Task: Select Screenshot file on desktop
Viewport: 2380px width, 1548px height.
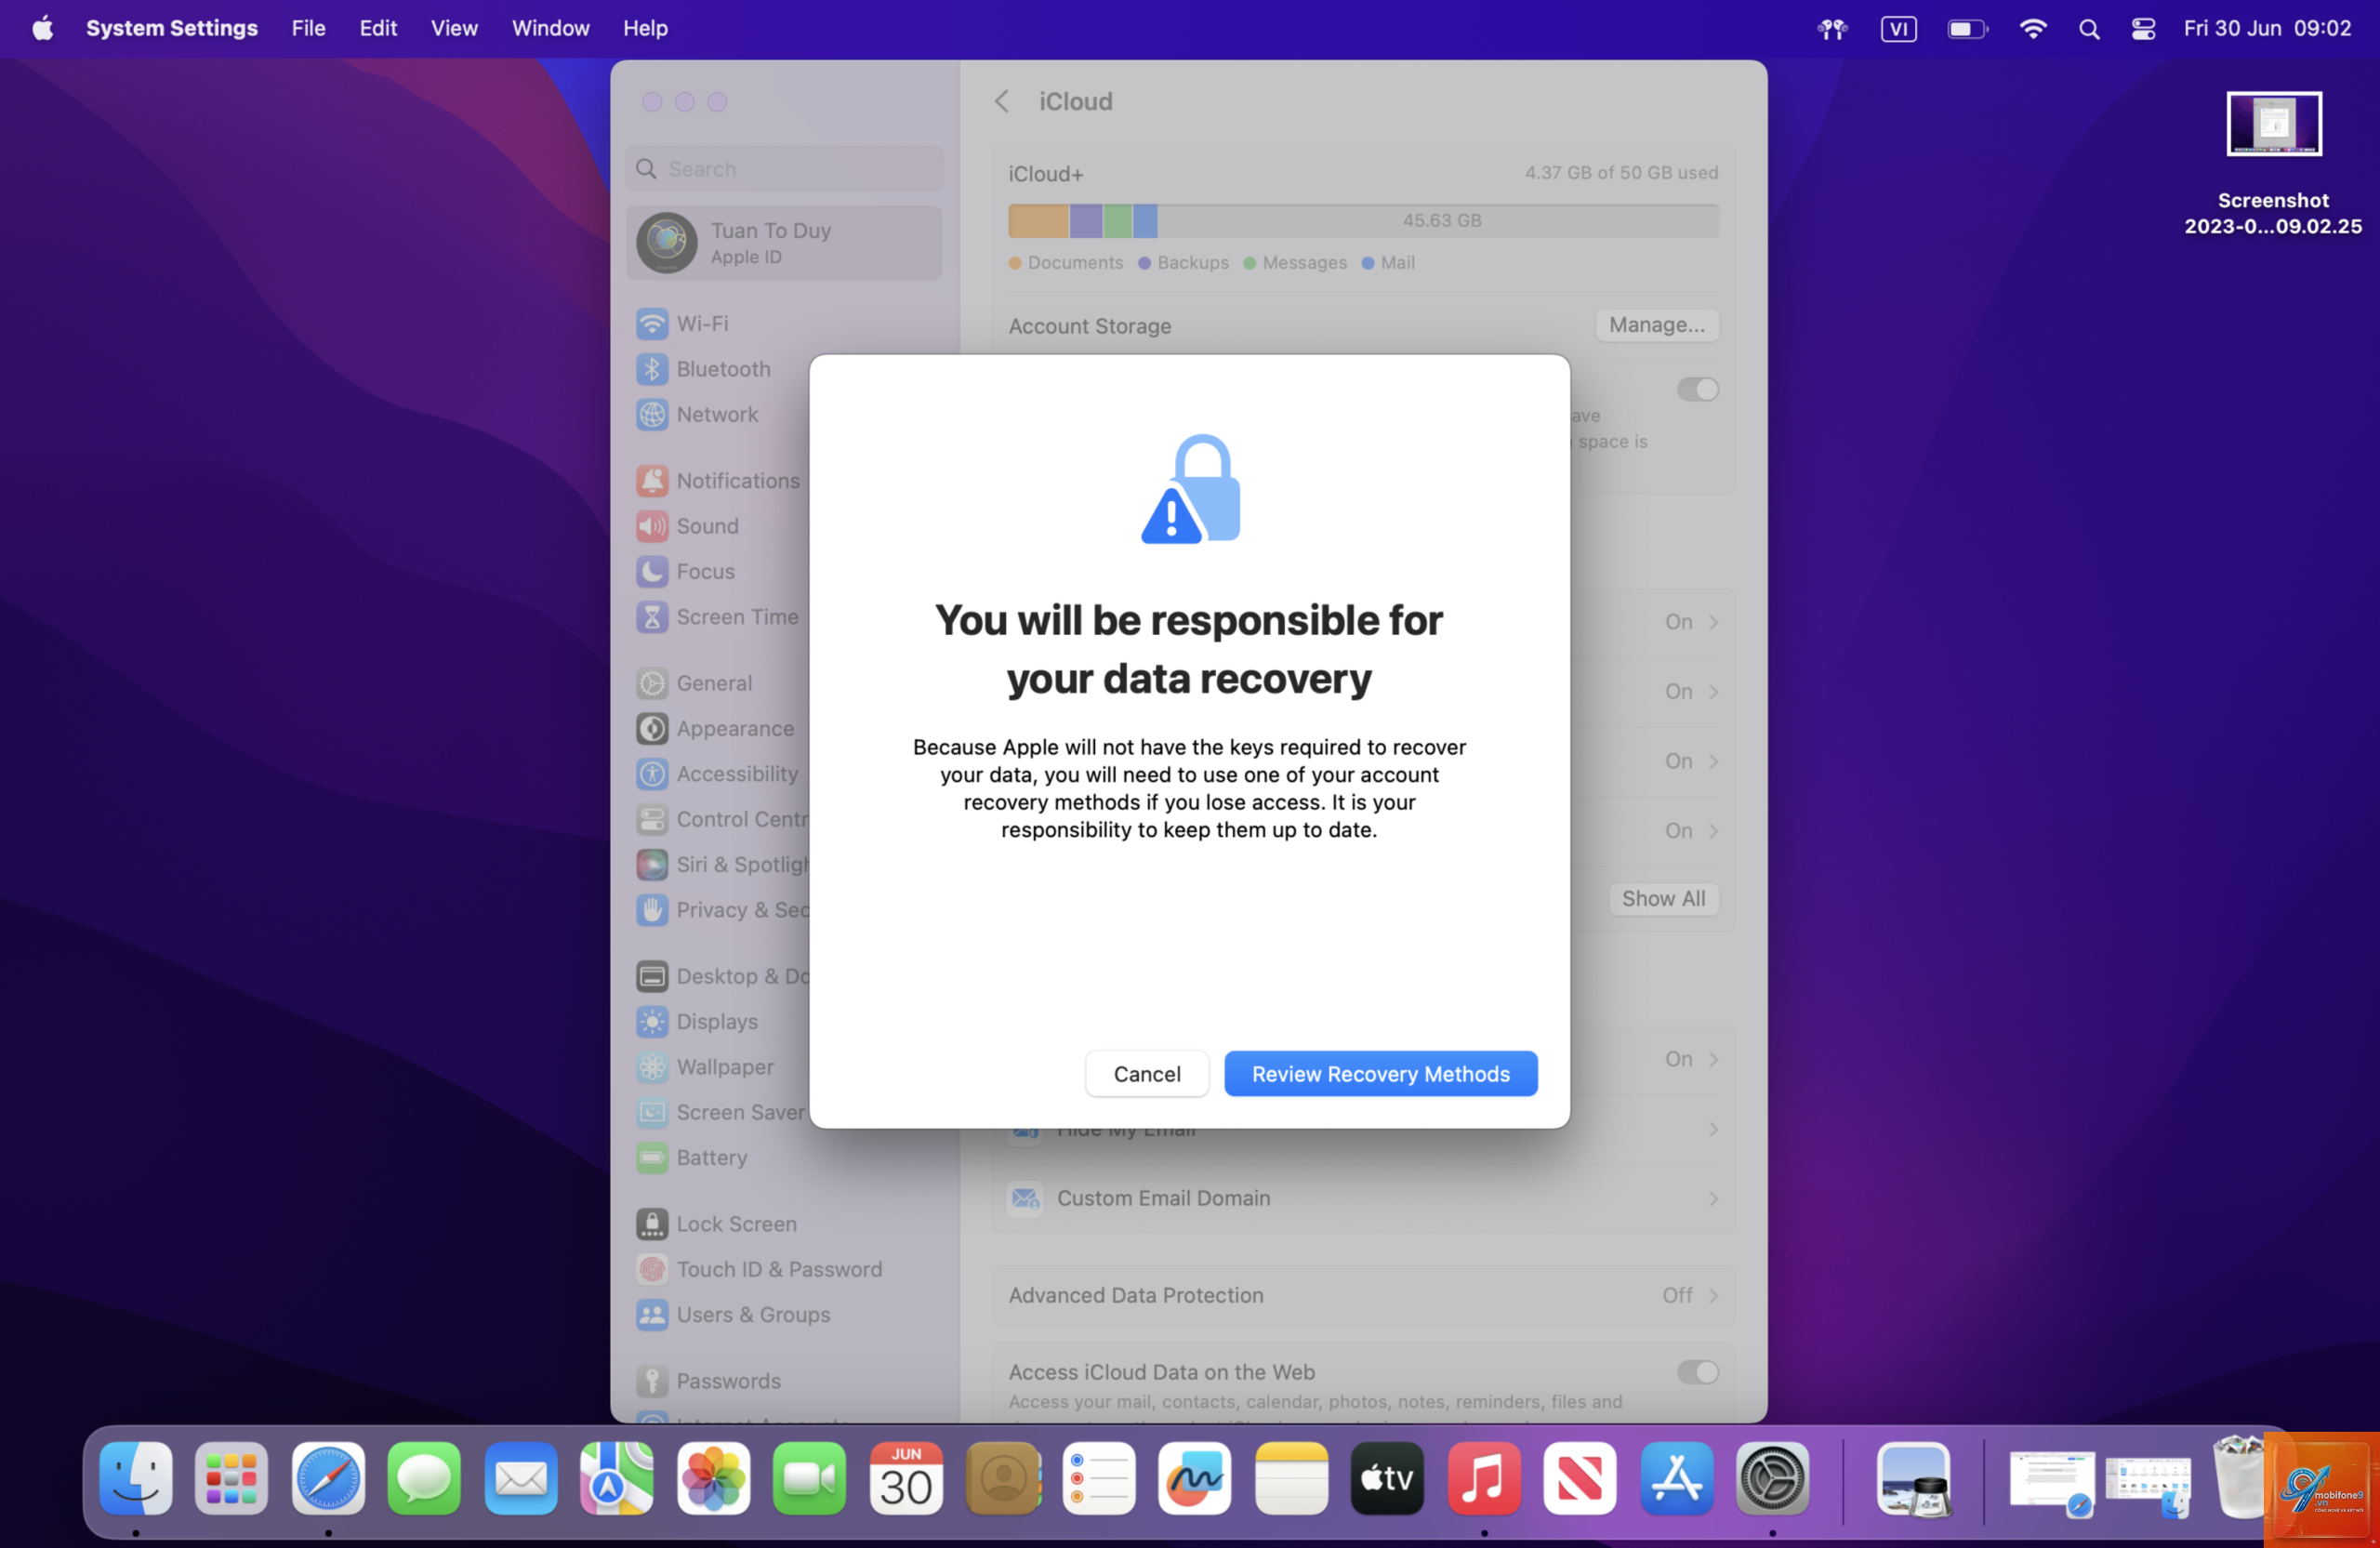Action: 2273,163
